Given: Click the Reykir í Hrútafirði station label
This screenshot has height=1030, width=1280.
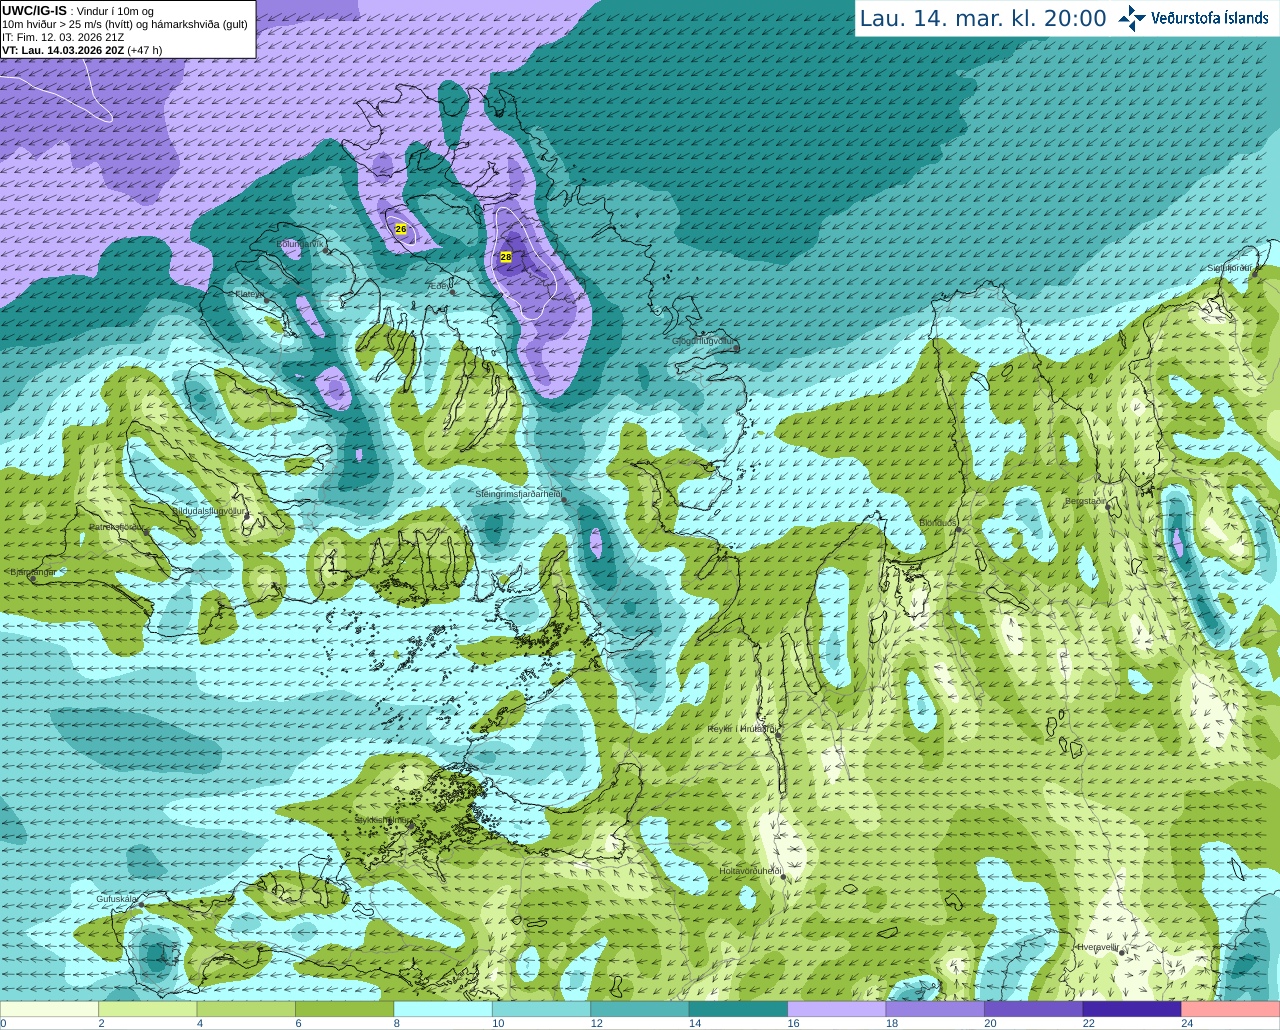Looking at the screenshot, I should pyautogui.click(x=741, y=729).
